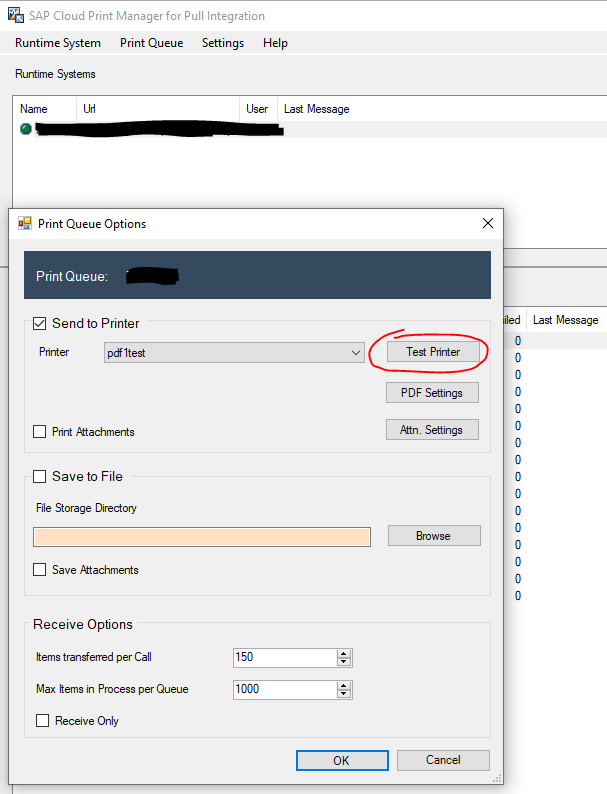Viewport: 607px width, 794px height.
Task: Click the Print Queue Options dialog icon
Action: click(25, 224)
